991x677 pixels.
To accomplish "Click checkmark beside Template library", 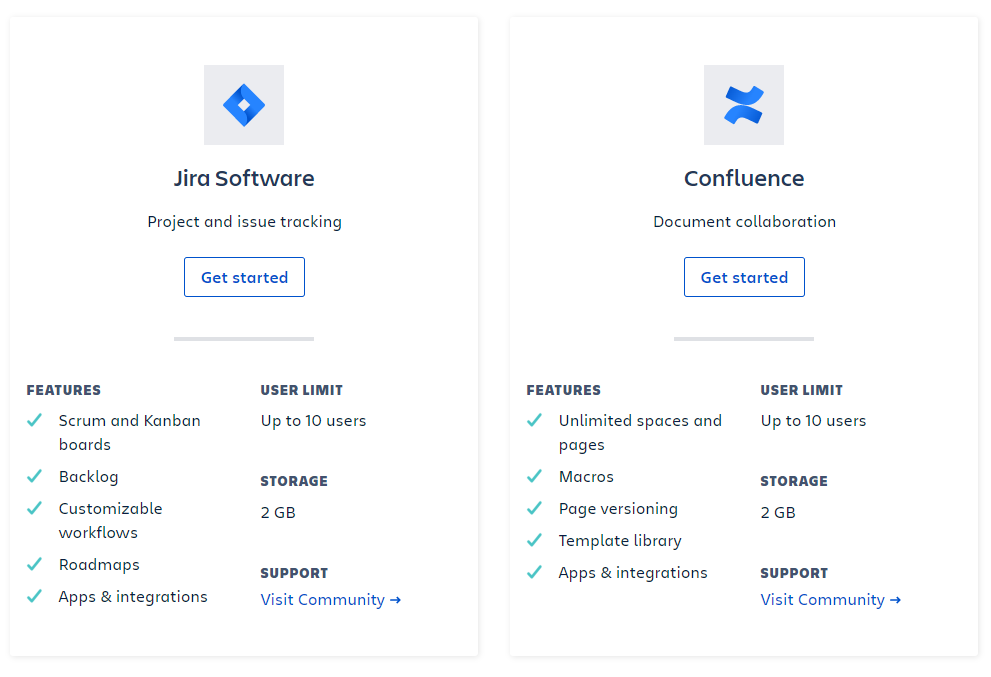I will (x=534, y=540).
